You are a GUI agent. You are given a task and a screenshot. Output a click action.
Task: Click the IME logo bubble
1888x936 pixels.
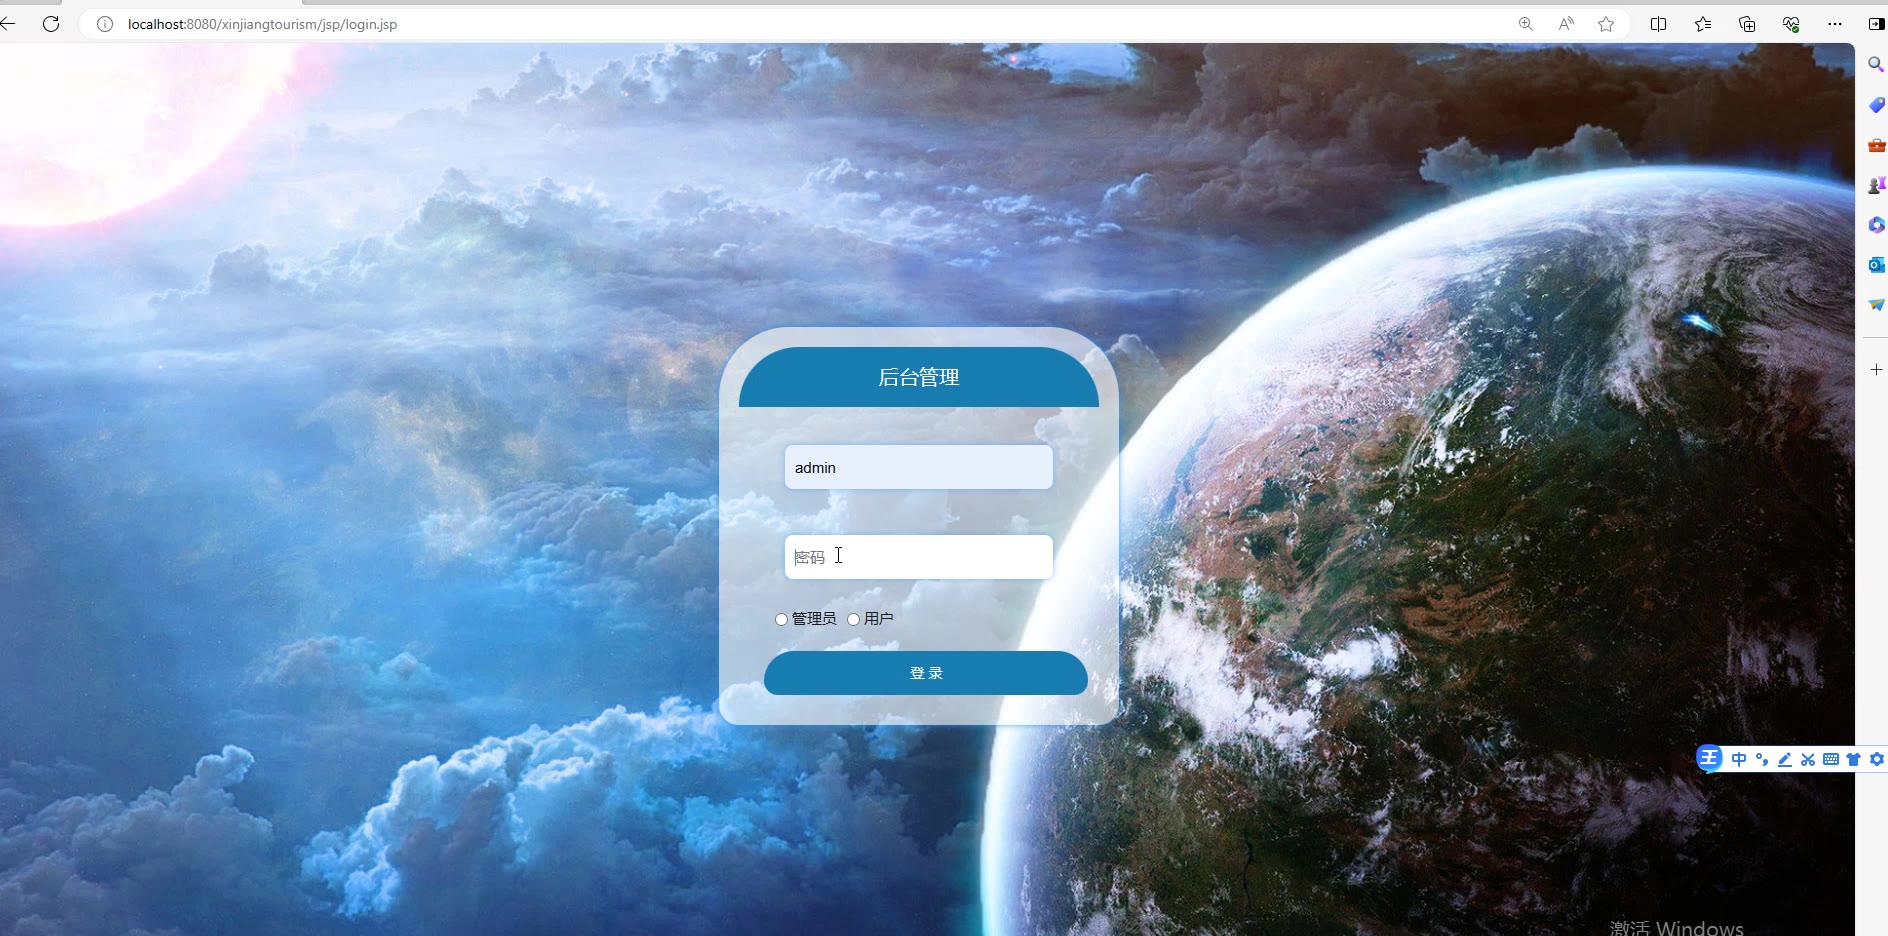pyautogui.click(x=1709, y=758)
